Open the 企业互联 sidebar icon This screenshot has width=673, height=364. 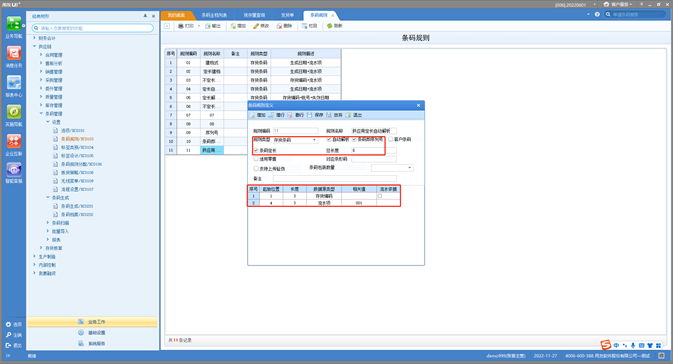coord(14,141)
